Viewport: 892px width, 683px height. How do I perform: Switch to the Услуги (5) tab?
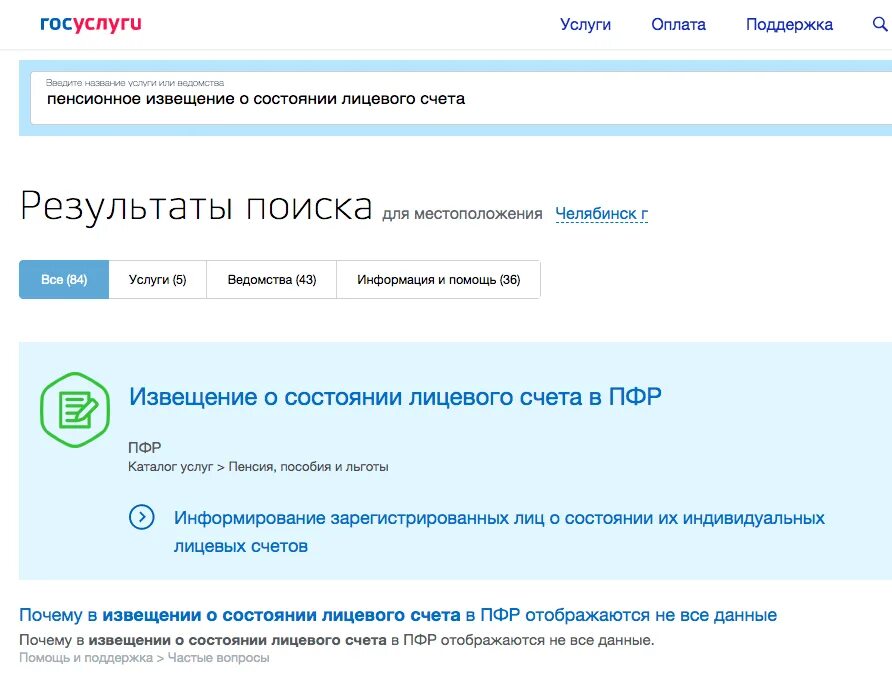pos(158,279)
